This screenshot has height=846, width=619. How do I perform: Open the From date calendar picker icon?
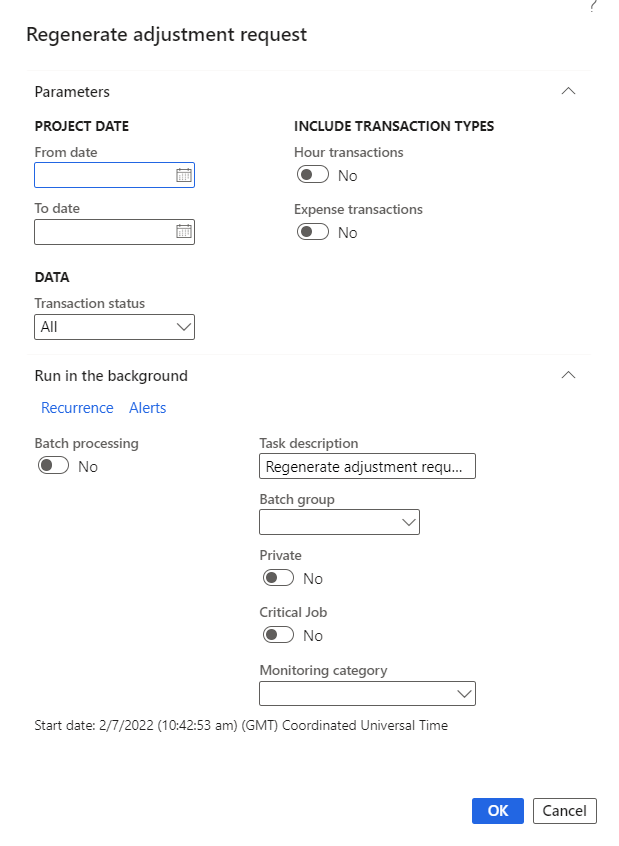pyautogui.click(x=184, y=176)
